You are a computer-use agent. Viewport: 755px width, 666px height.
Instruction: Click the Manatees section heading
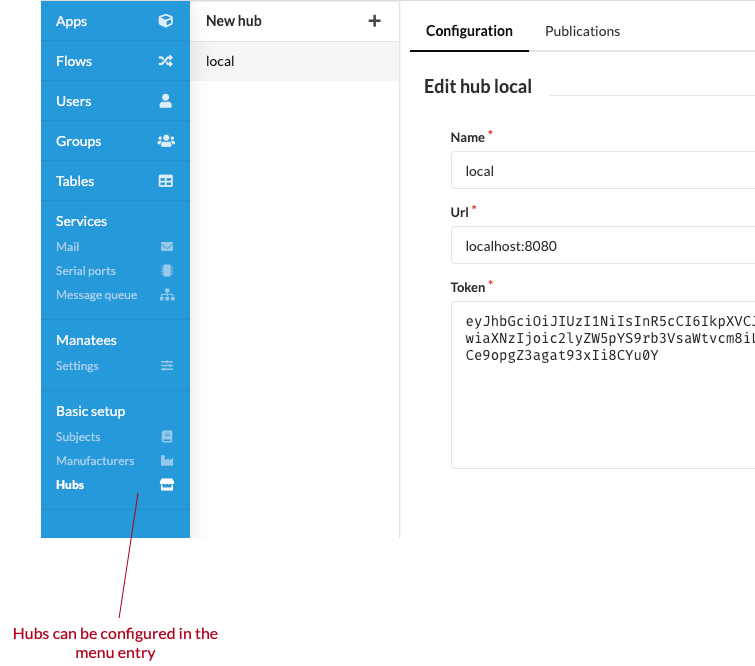click(86, 340)
